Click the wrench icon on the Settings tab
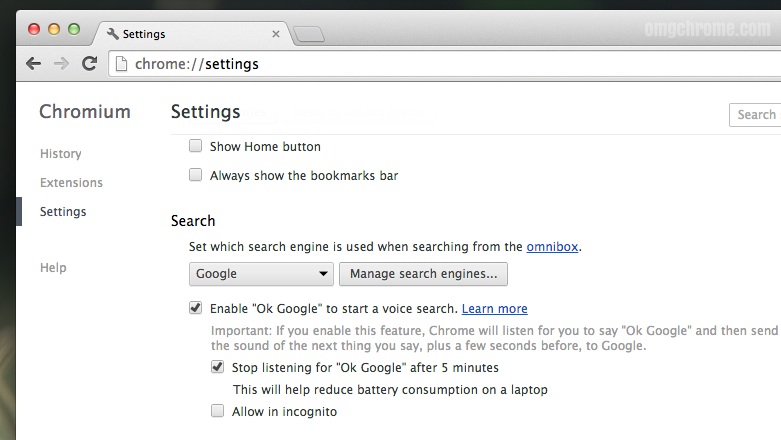This screenshot has width=781, height=440. click(x=112, y=34)
